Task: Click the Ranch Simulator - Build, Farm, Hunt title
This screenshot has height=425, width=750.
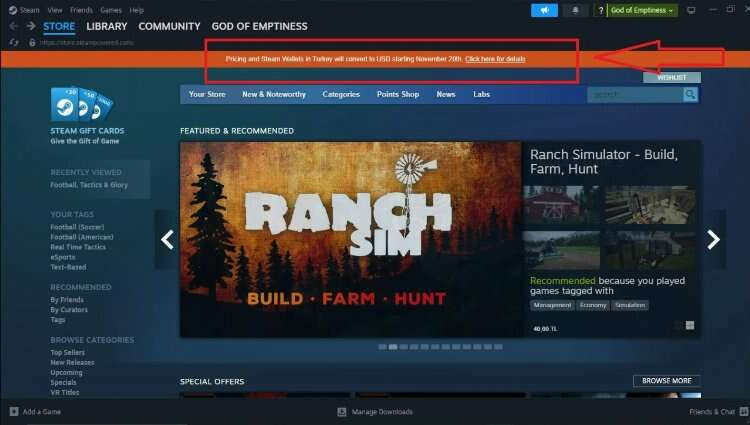Action: point(604,162)
